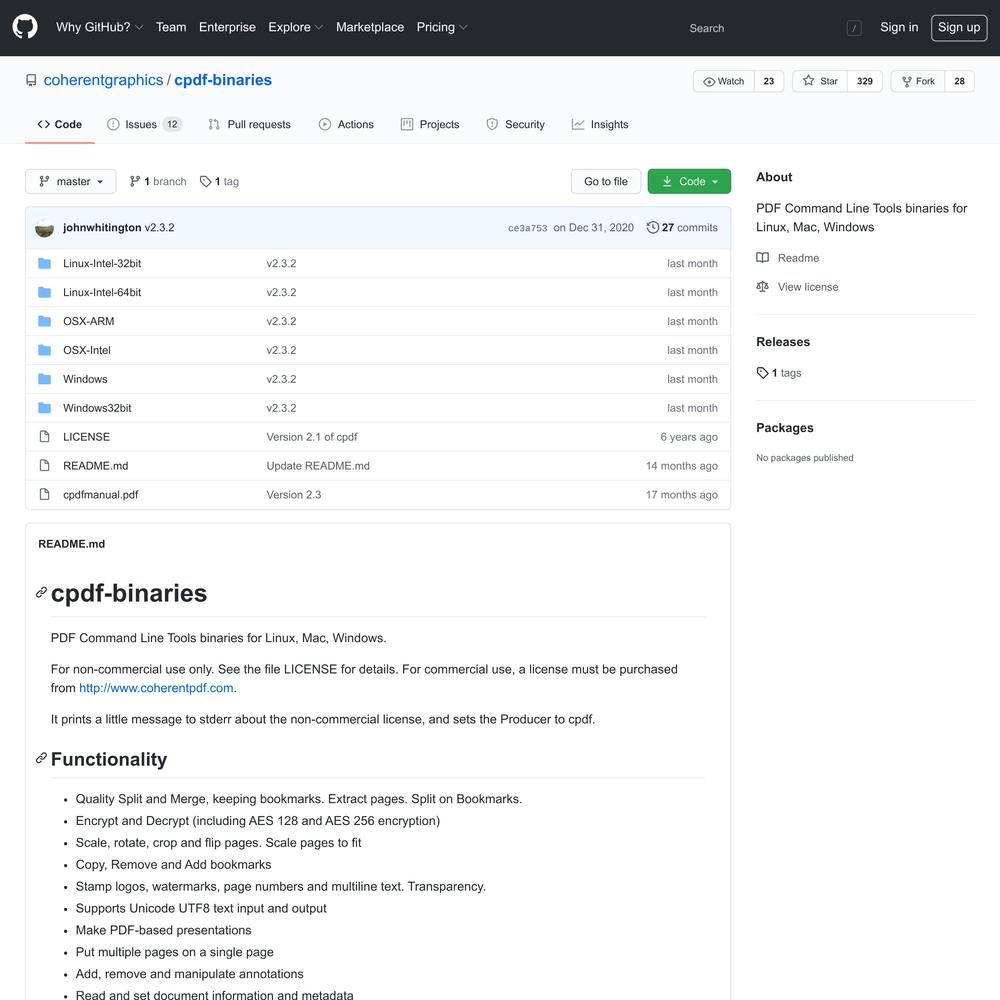The image size is (1000, 1000).
Task: Open the Readme link in About
Action: click(x=788, y=258)
